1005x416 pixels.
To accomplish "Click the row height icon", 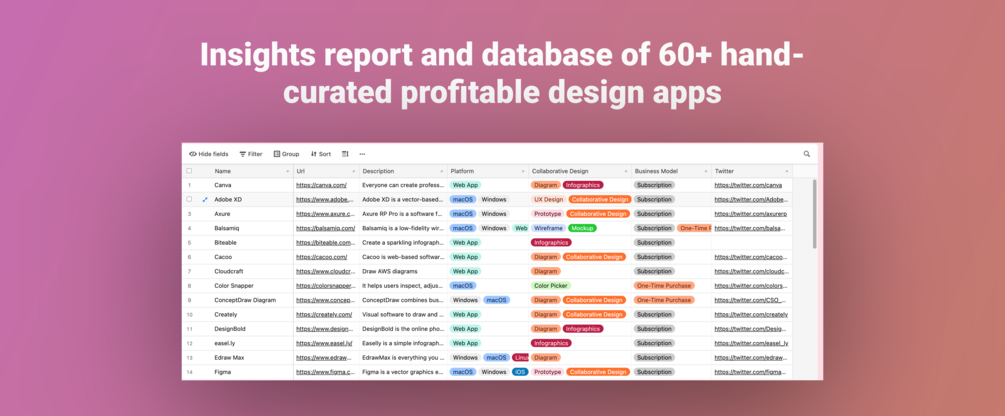I will point(345,154).
